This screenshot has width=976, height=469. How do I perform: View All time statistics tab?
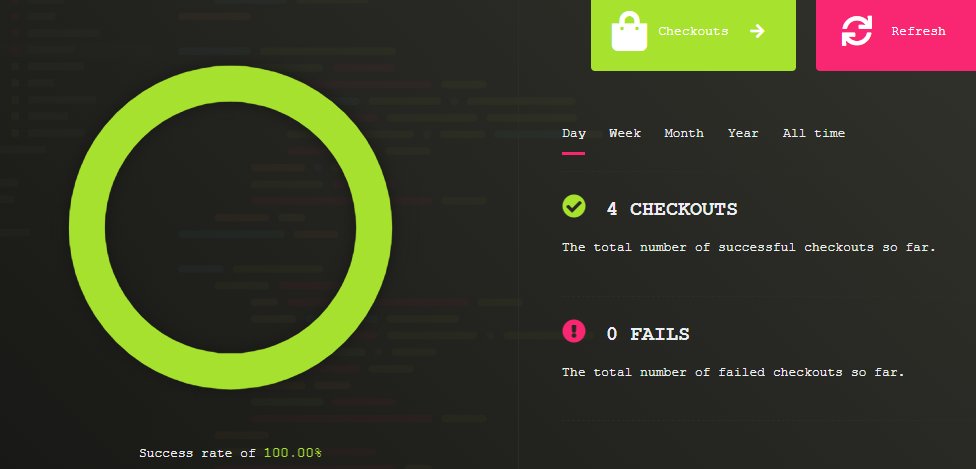(814, 133)
